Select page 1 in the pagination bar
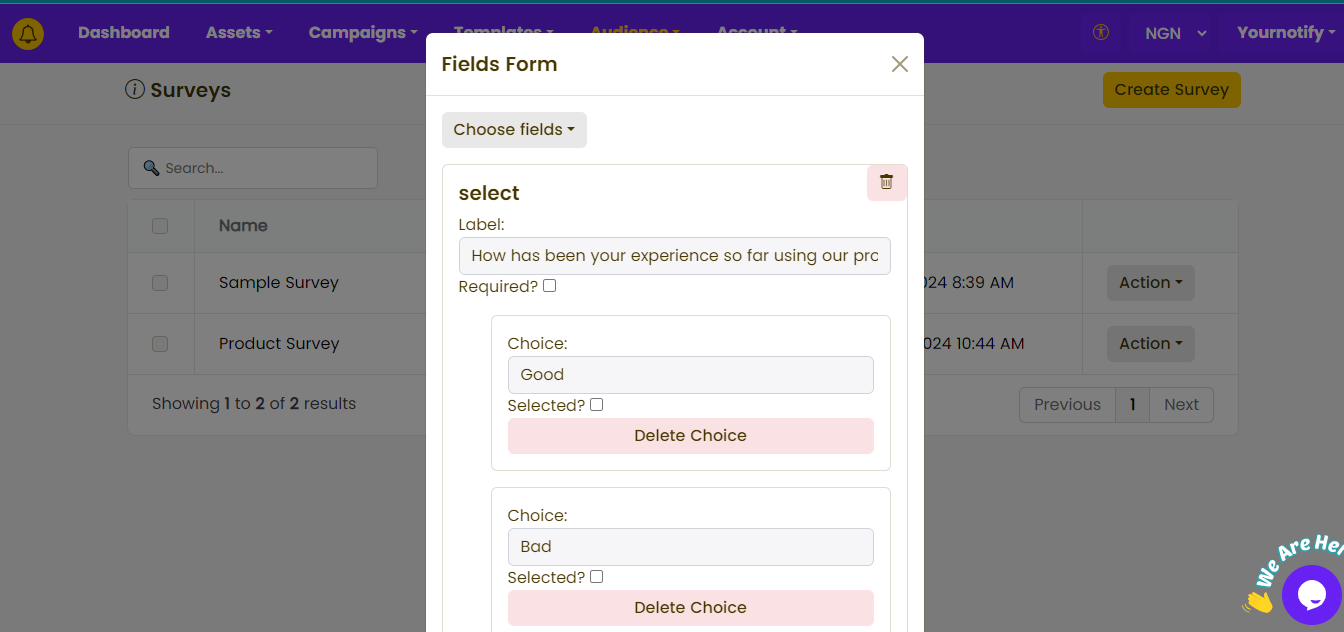The image size is (1344, 632). (1132, 404)
